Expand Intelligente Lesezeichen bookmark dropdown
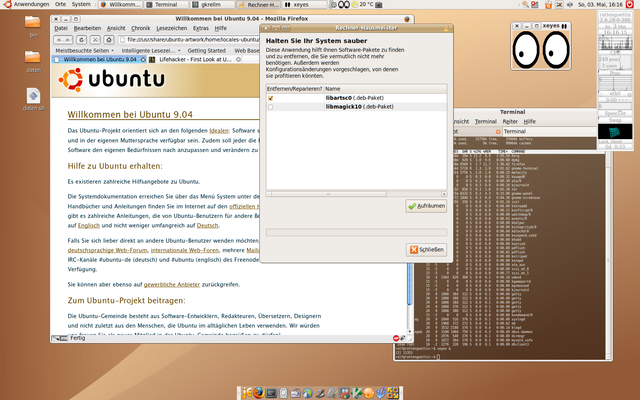This screenshot has height=400, width=640. click(x=151, y=51)
